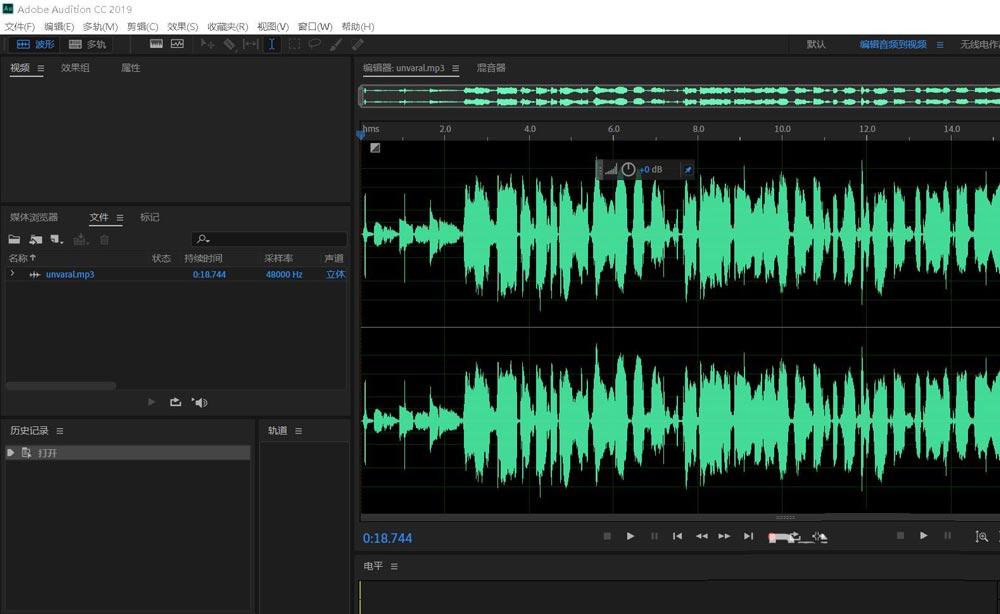Switch to 多轨 multitrack view
Screen dimensions: 1000x614
(88, 44)
